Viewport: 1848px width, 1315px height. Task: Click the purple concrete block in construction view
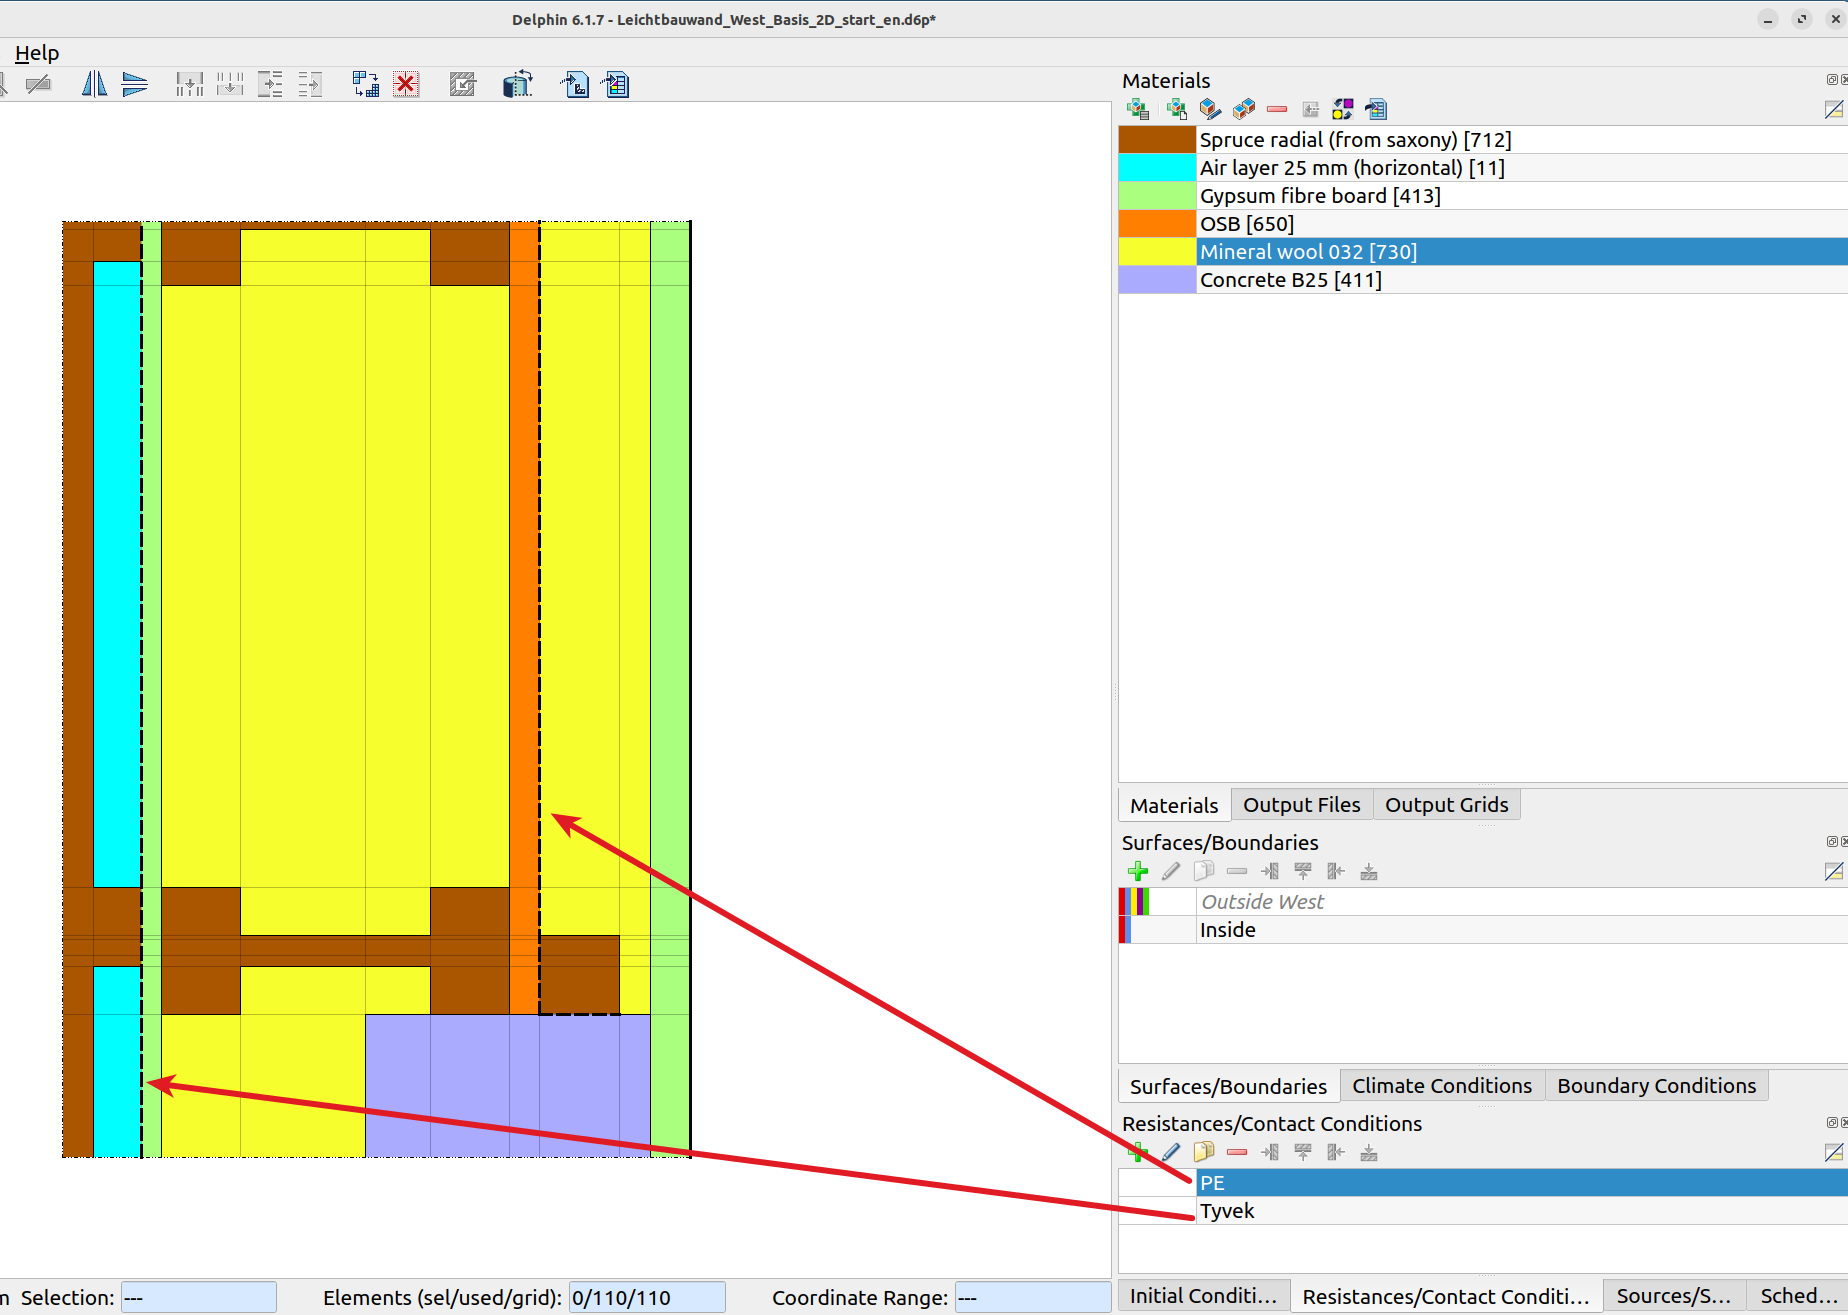coord(507,1086)
